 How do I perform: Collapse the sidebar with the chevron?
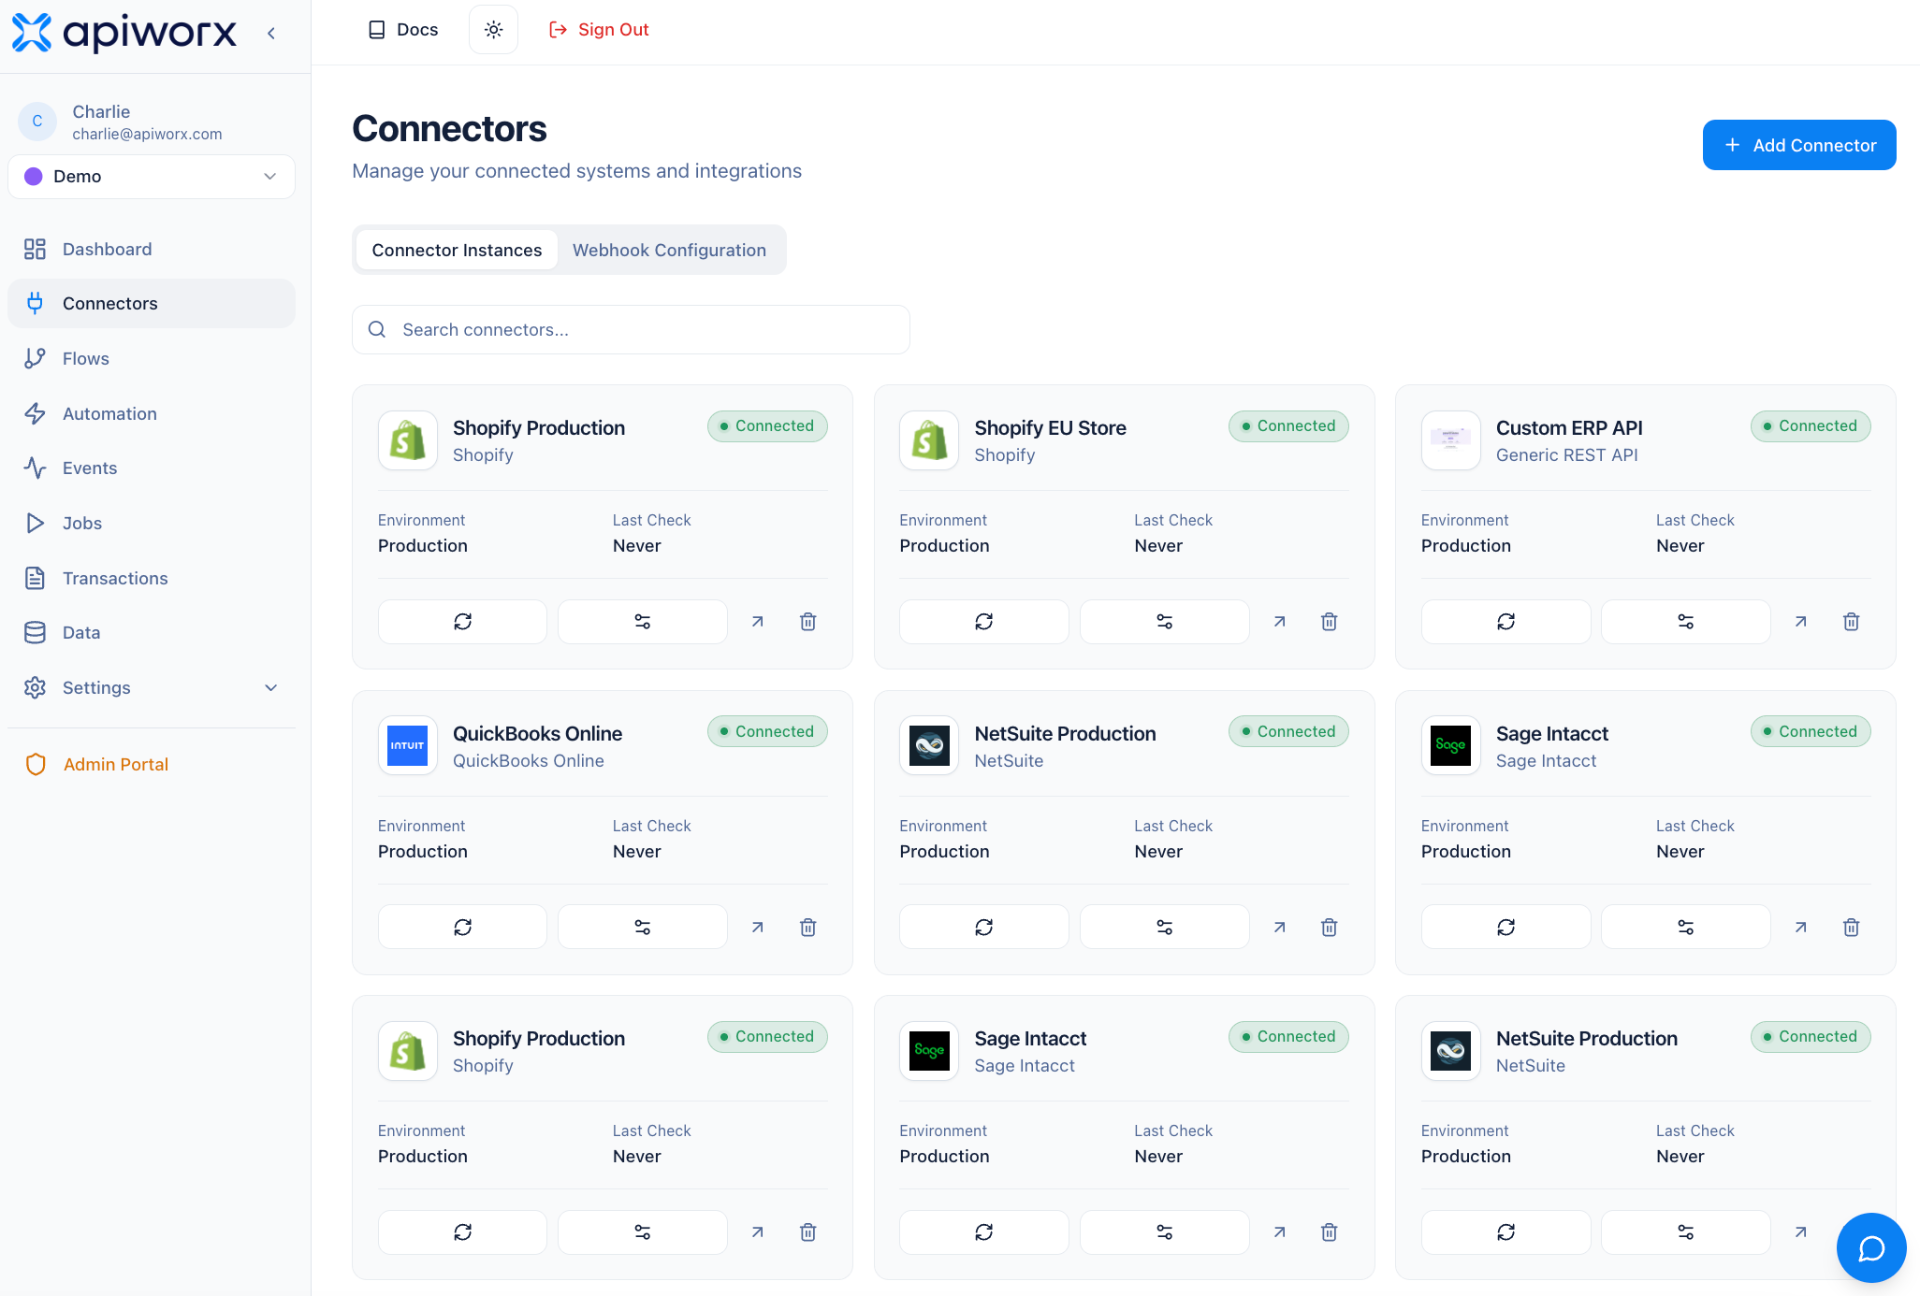tap(271, 33)
